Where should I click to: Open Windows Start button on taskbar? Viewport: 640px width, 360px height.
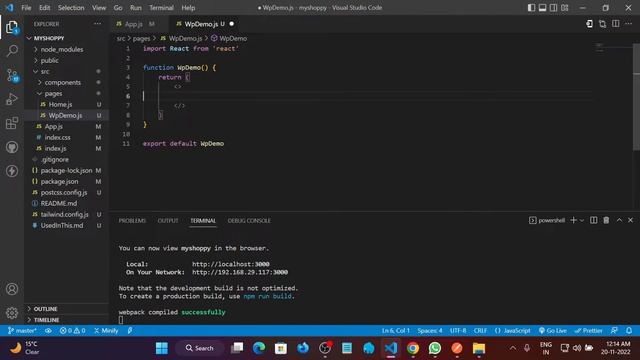(x=162, y=348)
